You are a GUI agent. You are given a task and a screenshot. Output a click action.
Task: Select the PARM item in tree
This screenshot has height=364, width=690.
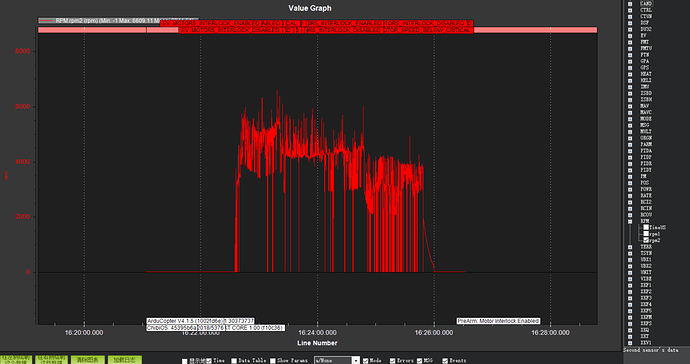click(646, 144)
